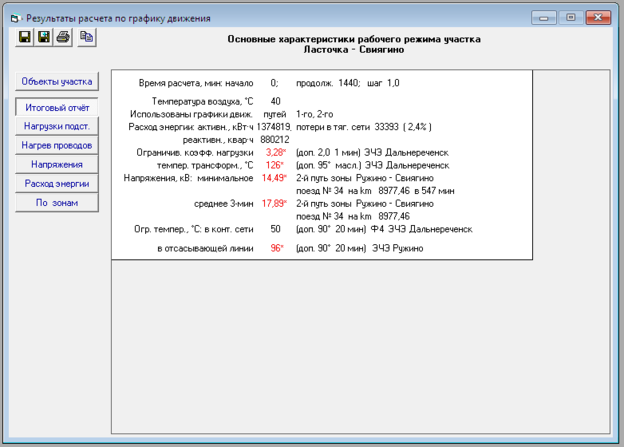The width and height of the screenshot is (624, 447).
Task: Click the return line temperature value 96
Action: click(x=277, y=248)
